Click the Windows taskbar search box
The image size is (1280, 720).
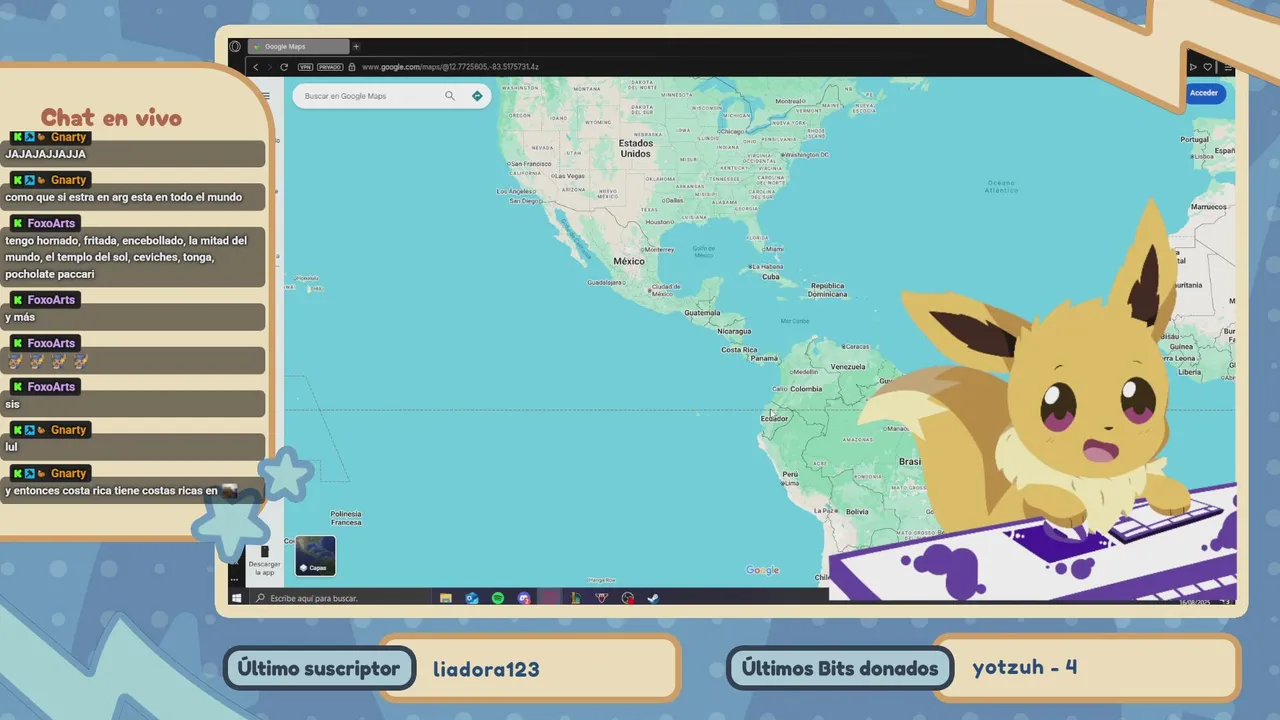pos(340,598)
